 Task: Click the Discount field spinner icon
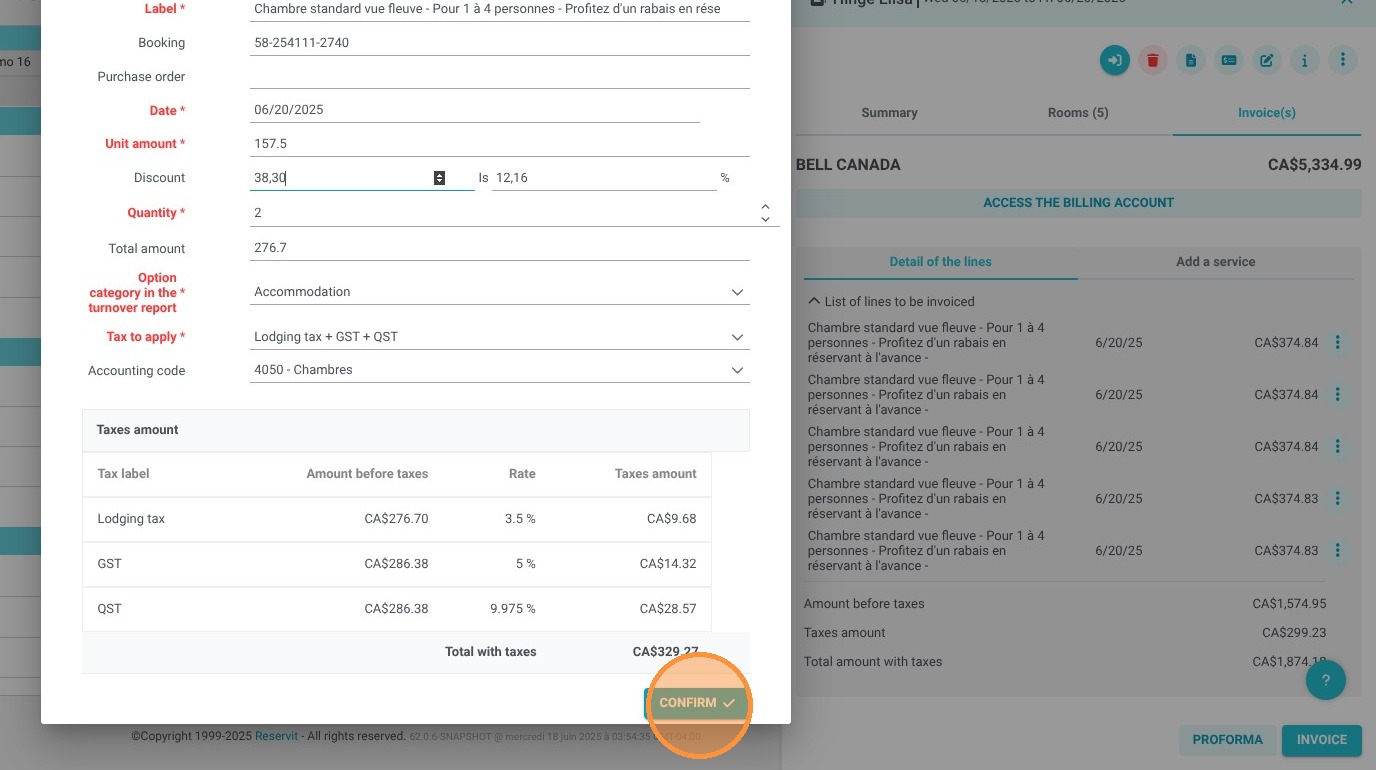coord(439,178)
